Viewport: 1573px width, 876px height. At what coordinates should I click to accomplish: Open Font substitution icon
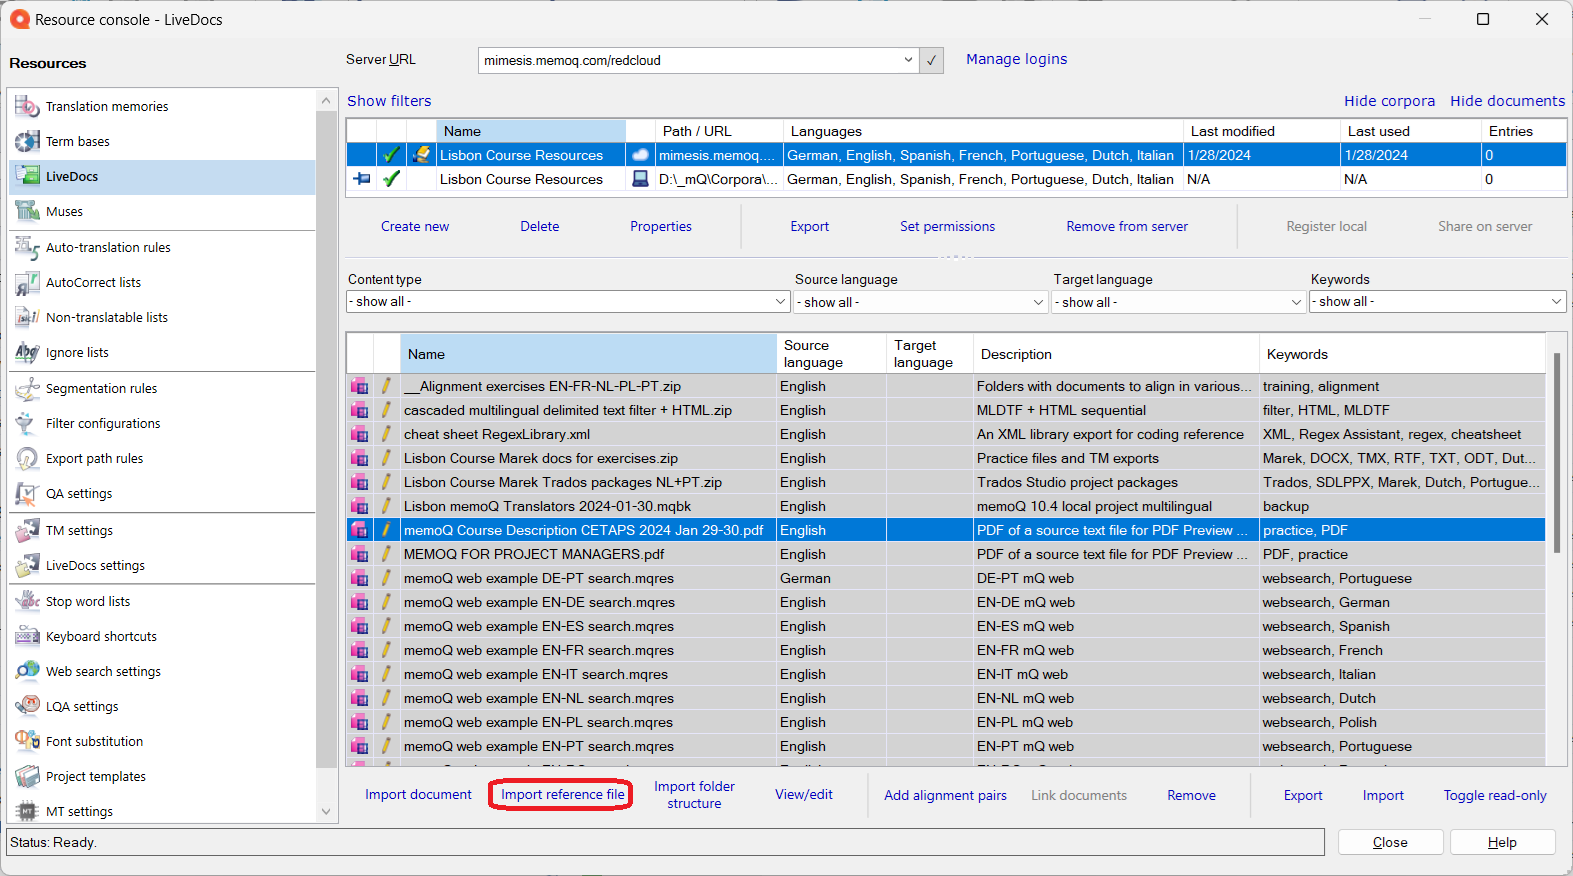click(27, 741)
